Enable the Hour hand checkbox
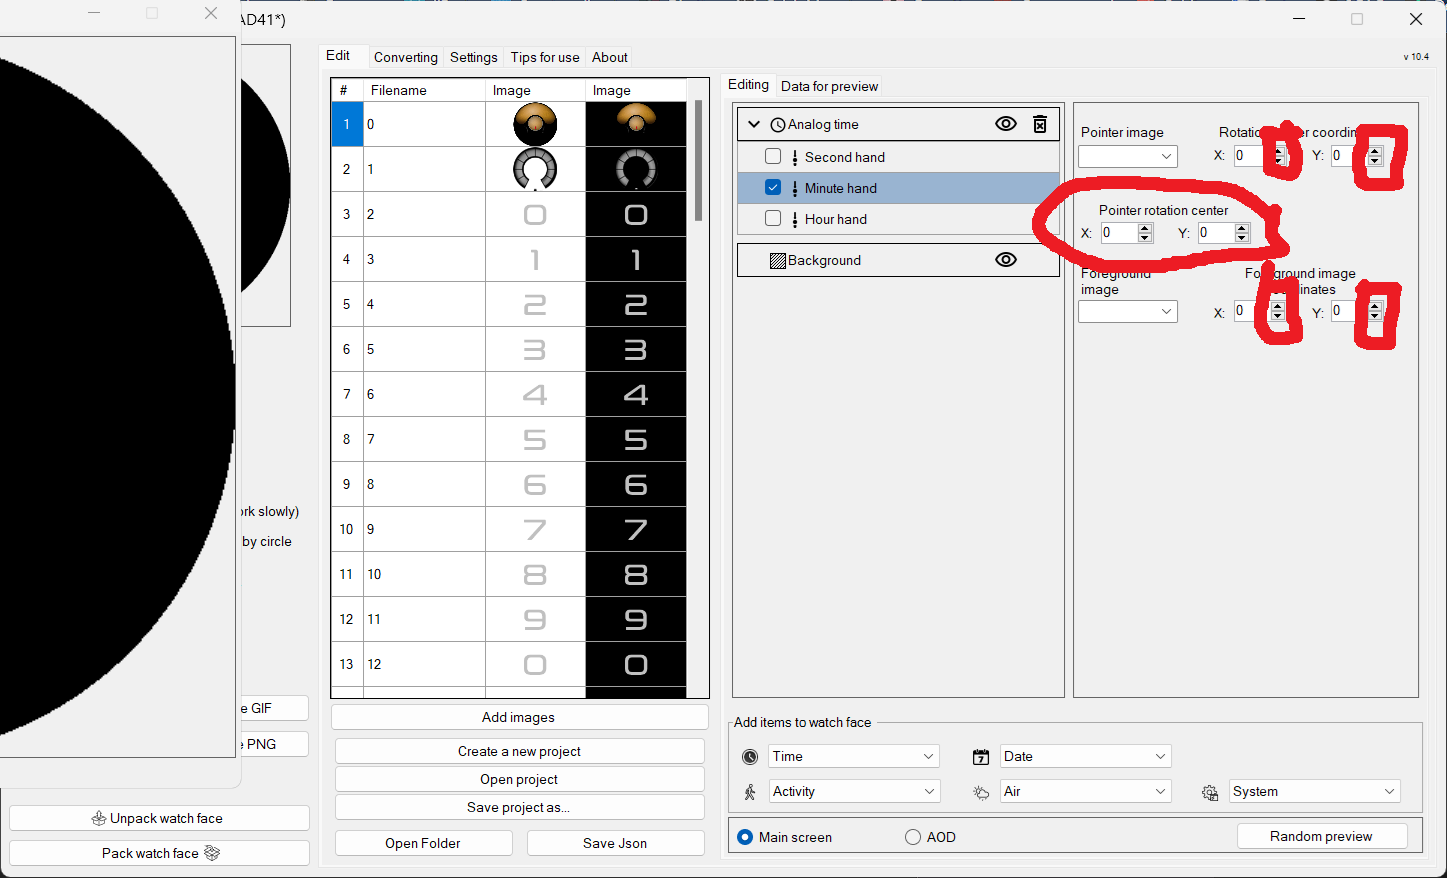This screenshot has width=1447, height=878. click(773, 219)
